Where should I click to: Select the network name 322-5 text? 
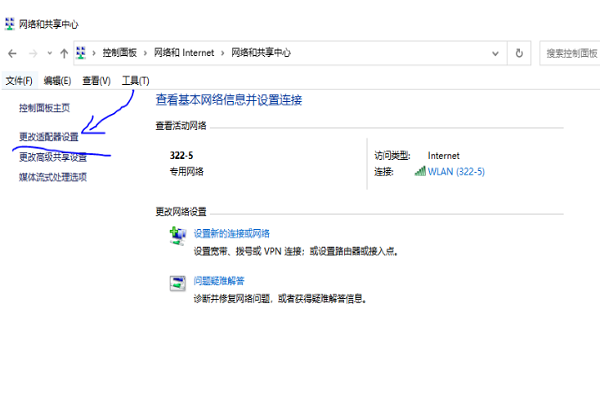[x=181, y=155]
